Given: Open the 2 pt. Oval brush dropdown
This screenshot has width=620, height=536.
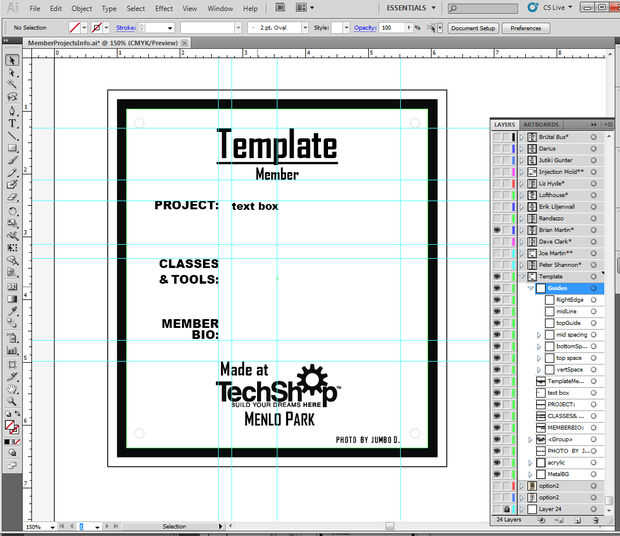Looking at the screenshot, I should pyautogui.click(x=305, y=28).
